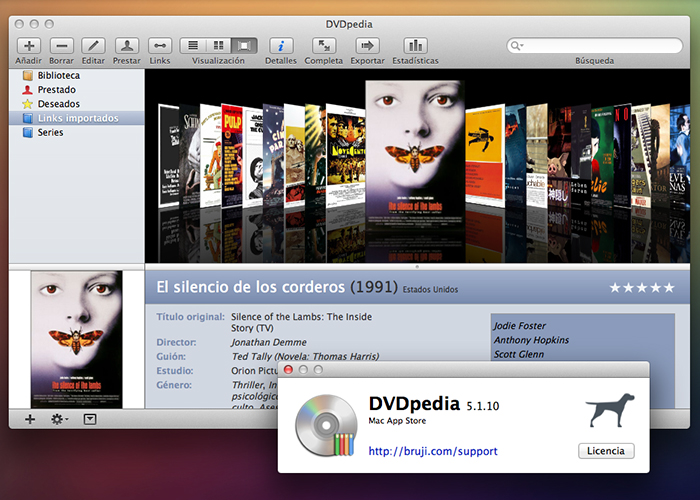Open the search magnifier options dropdown
The width and height of the screenshot is (700, 500).
click(x=517, y=46)
